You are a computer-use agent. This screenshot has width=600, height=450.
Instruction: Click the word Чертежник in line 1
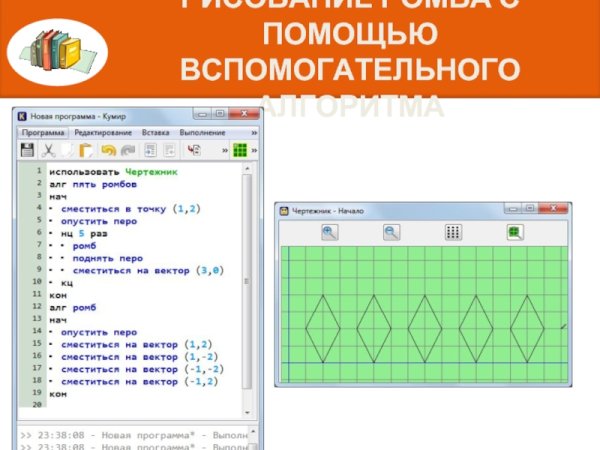click(x=152, y=172)
